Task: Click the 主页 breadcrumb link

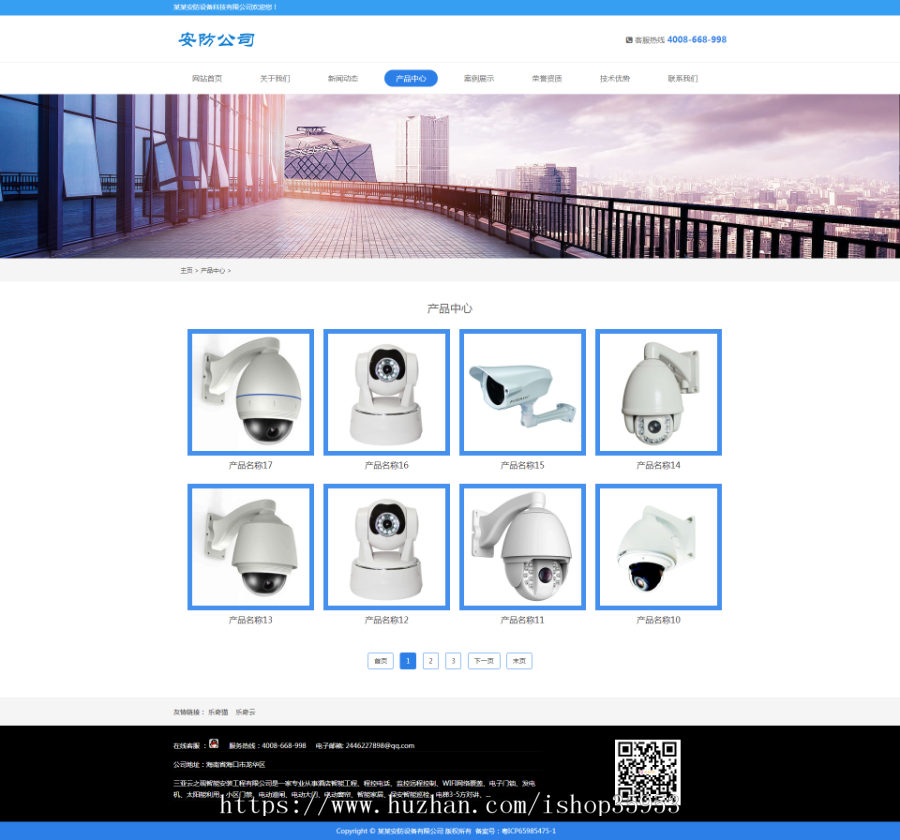Action: [x=185, y=270]
